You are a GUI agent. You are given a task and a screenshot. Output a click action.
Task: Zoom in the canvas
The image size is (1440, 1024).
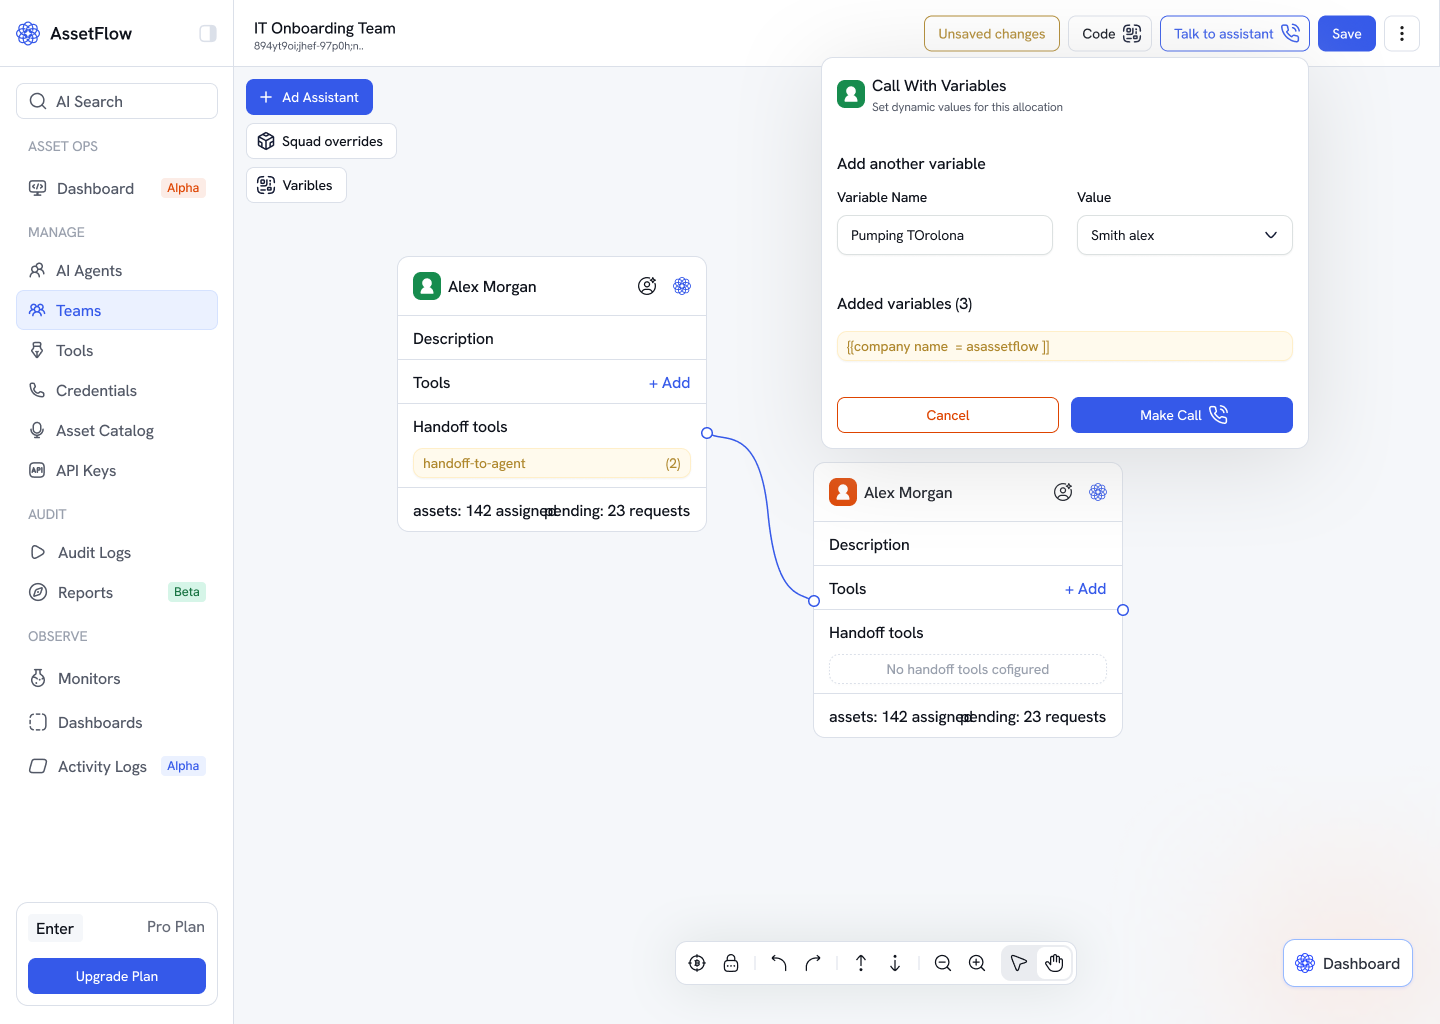tap(977, 963)
